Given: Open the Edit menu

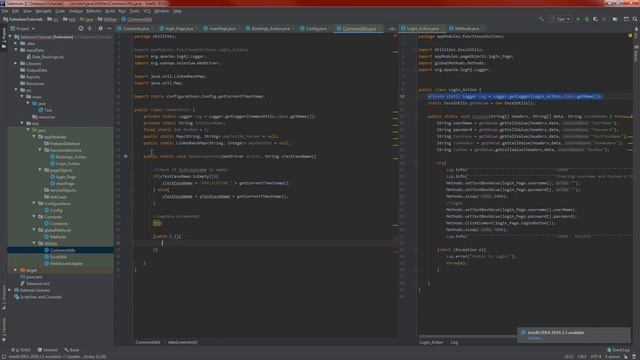Looking at the screenshot, I should tap(16, 11).
